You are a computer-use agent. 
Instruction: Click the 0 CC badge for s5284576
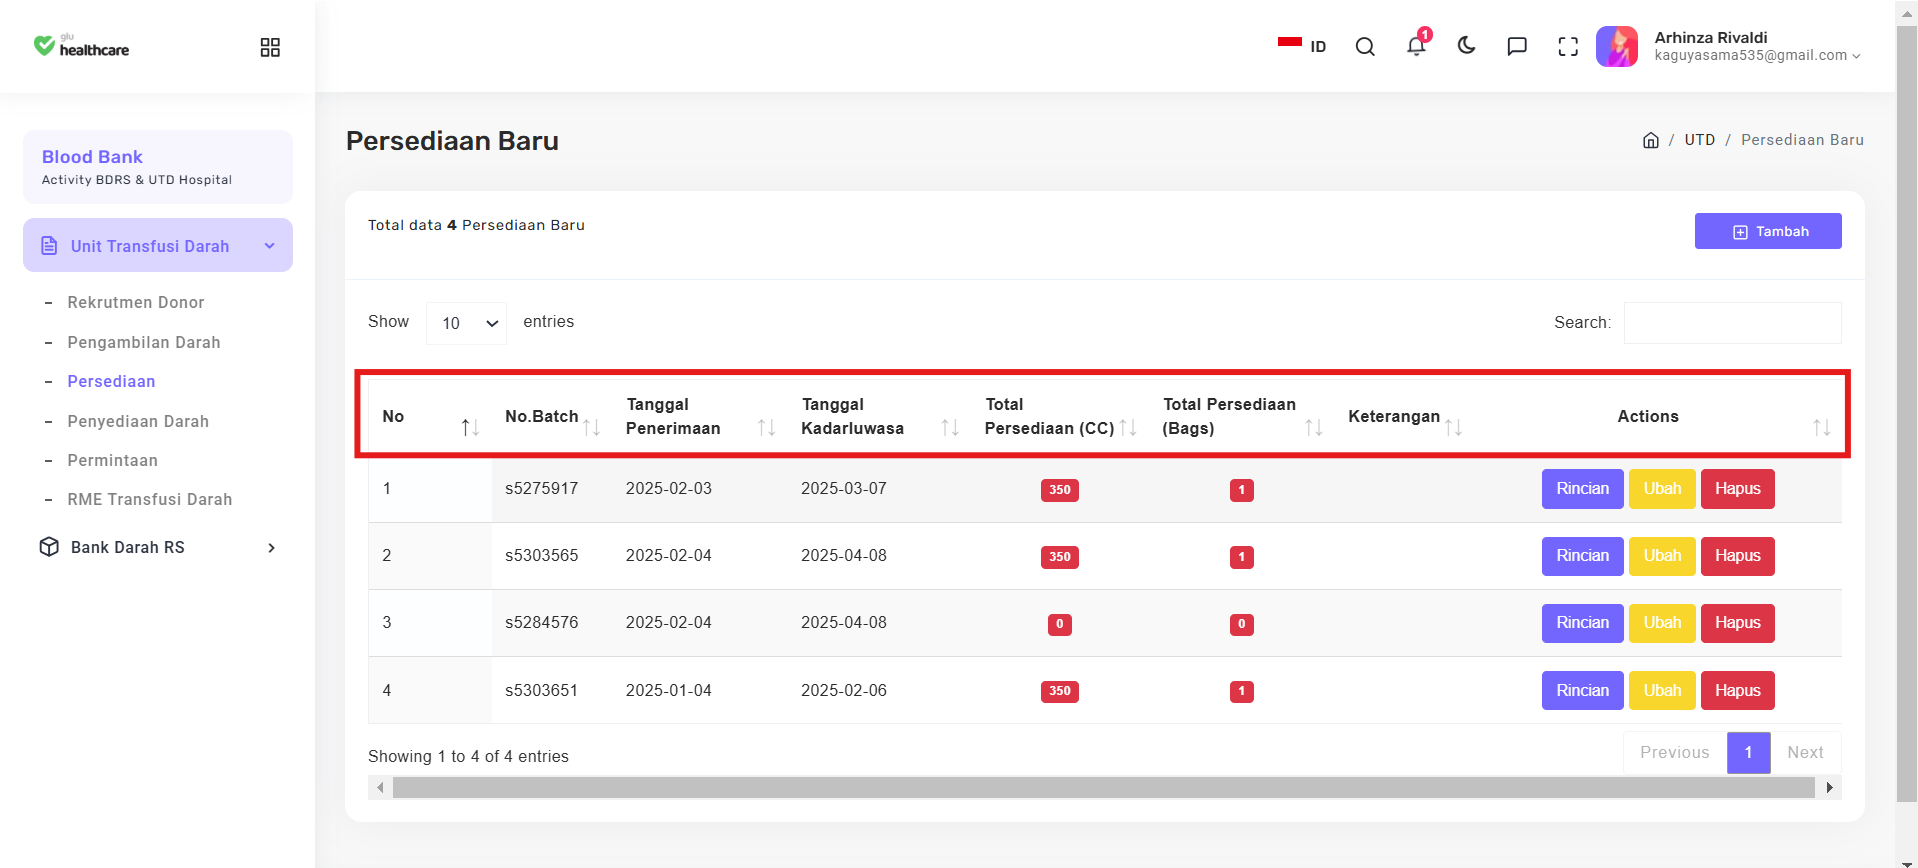(x=1060, y=624)
